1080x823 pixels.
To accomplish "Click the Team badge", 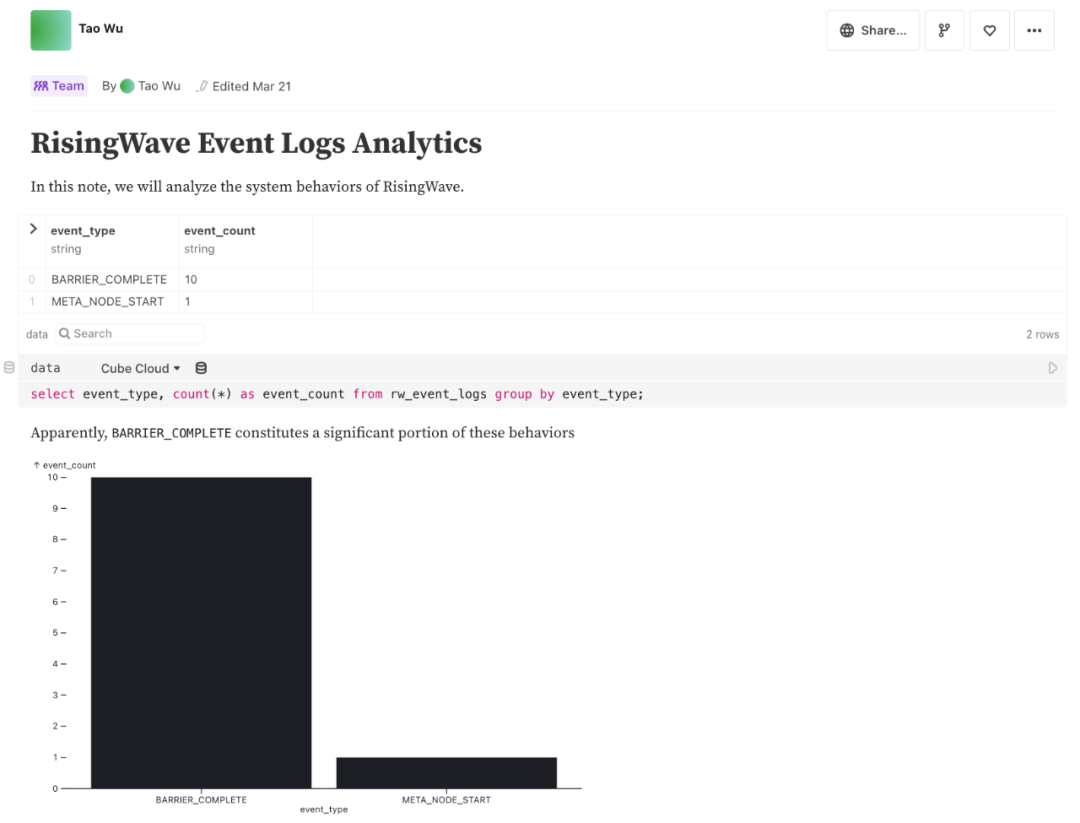I will tap(59, 86).
